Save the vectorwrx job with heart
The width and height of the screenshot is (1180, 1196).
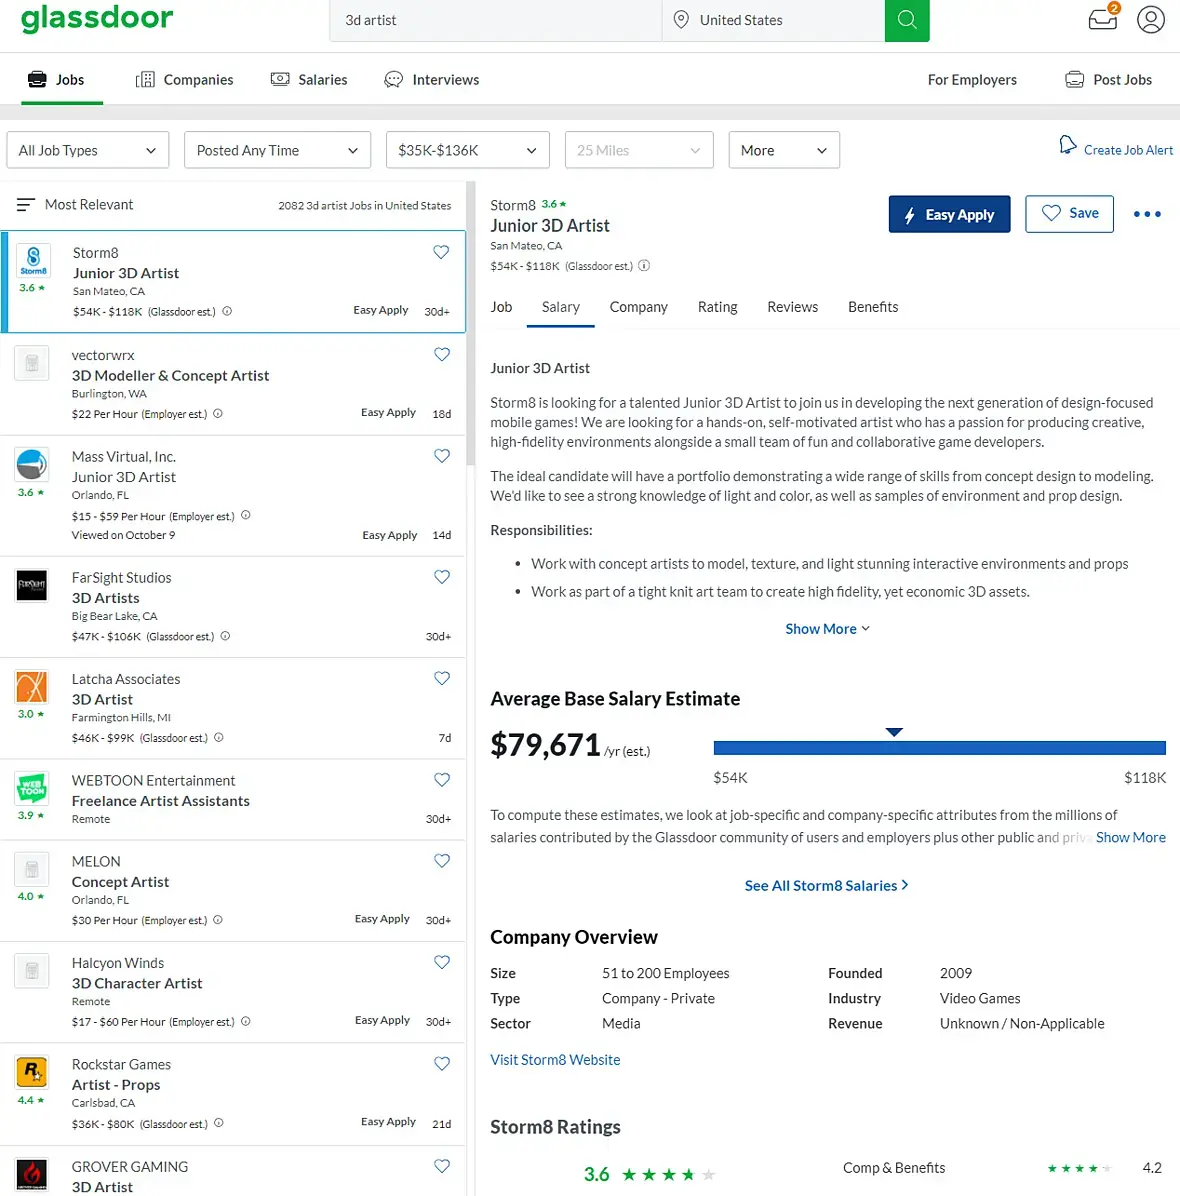(x=442, y=355)
